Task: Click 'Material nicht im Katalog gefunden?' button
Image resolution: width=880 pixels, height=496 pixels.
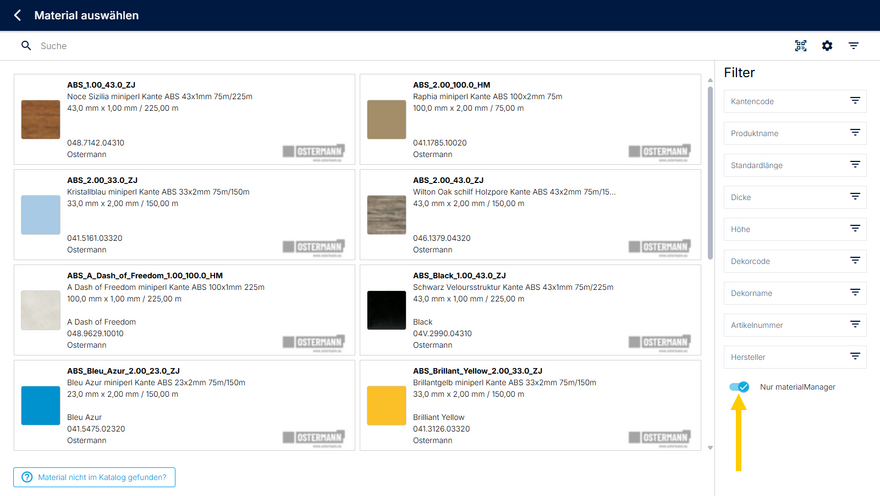Action: [x=94, y=477]
